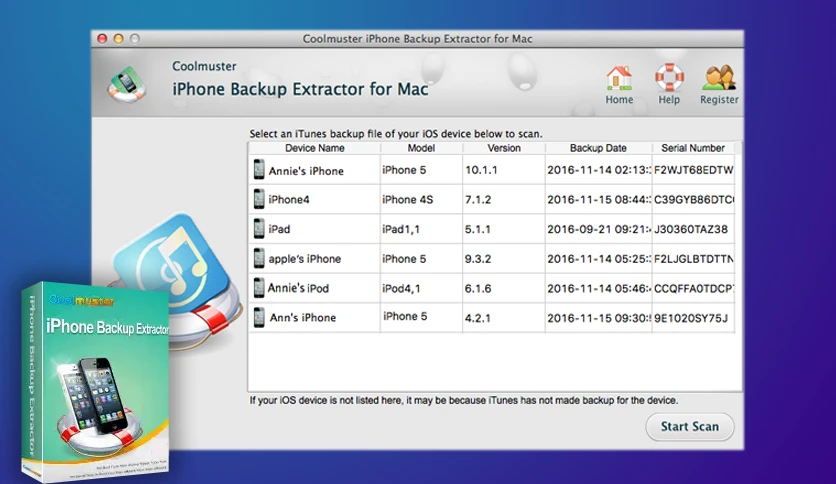The width and height of the screenshot is (836, 484).
Task: Click the iPhone Backup Extractor product box
Action: click(96, 381)
